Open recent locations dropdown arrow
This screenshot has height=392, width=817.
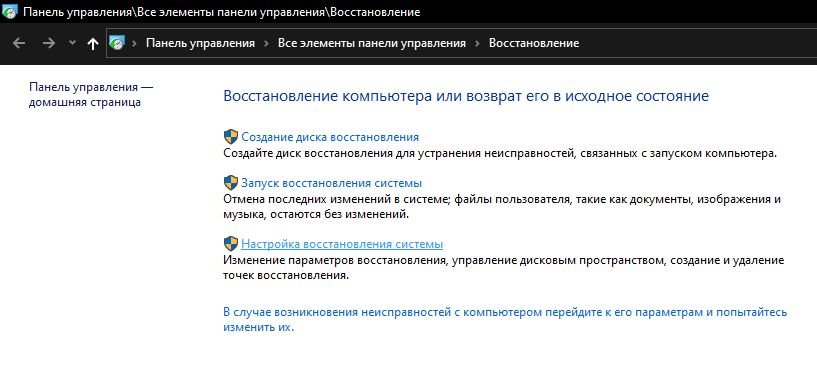click(72, 43)
